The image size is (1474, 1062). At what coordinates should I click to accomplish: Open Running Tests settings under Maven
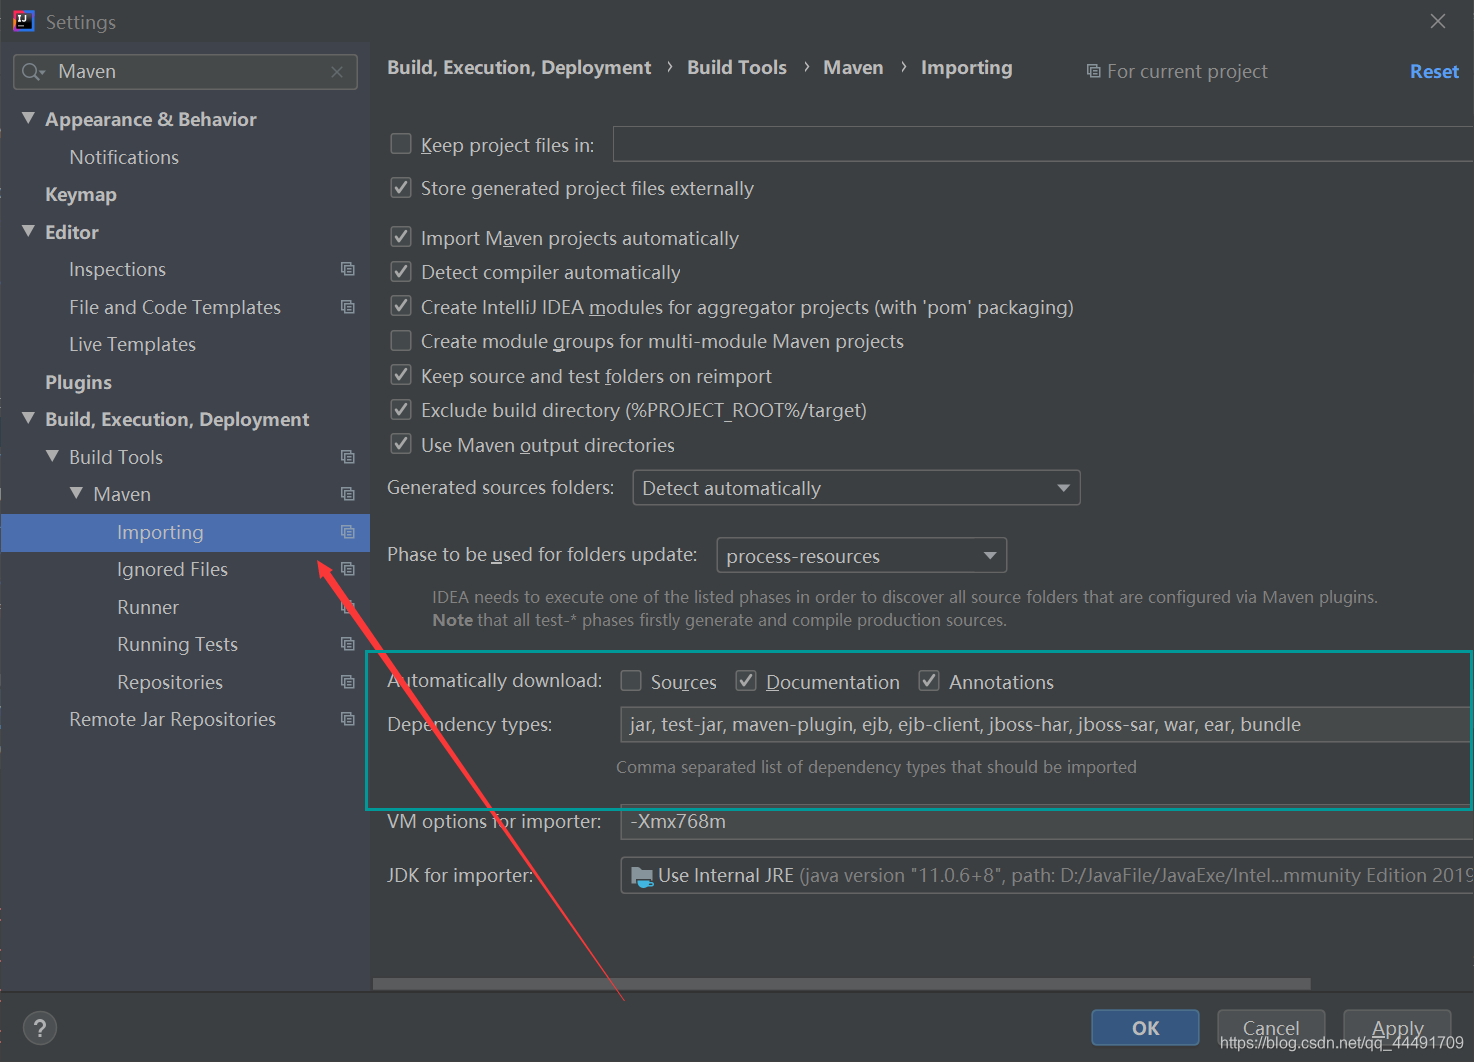(177, 644)
